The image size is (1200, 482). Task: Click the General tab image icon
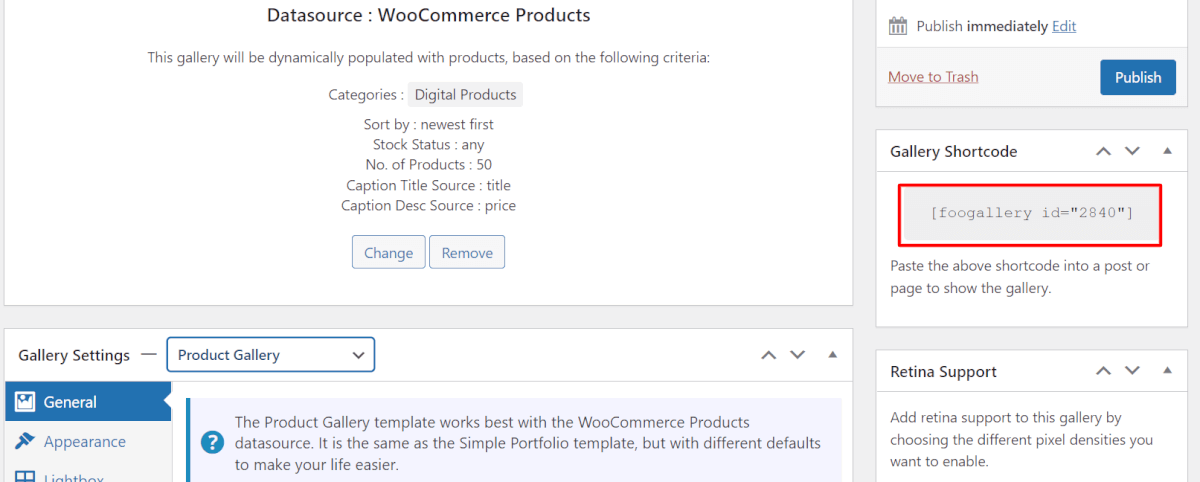25,402
